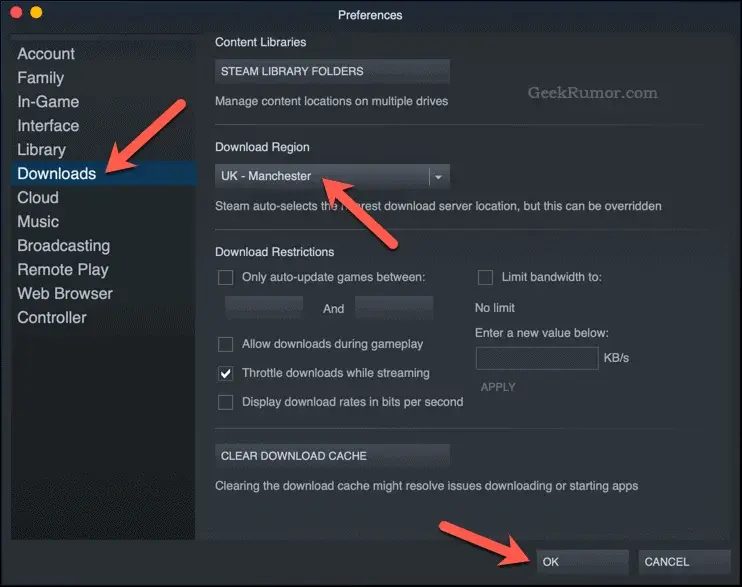Open Remote Play settings

click(x=63, y=270)
